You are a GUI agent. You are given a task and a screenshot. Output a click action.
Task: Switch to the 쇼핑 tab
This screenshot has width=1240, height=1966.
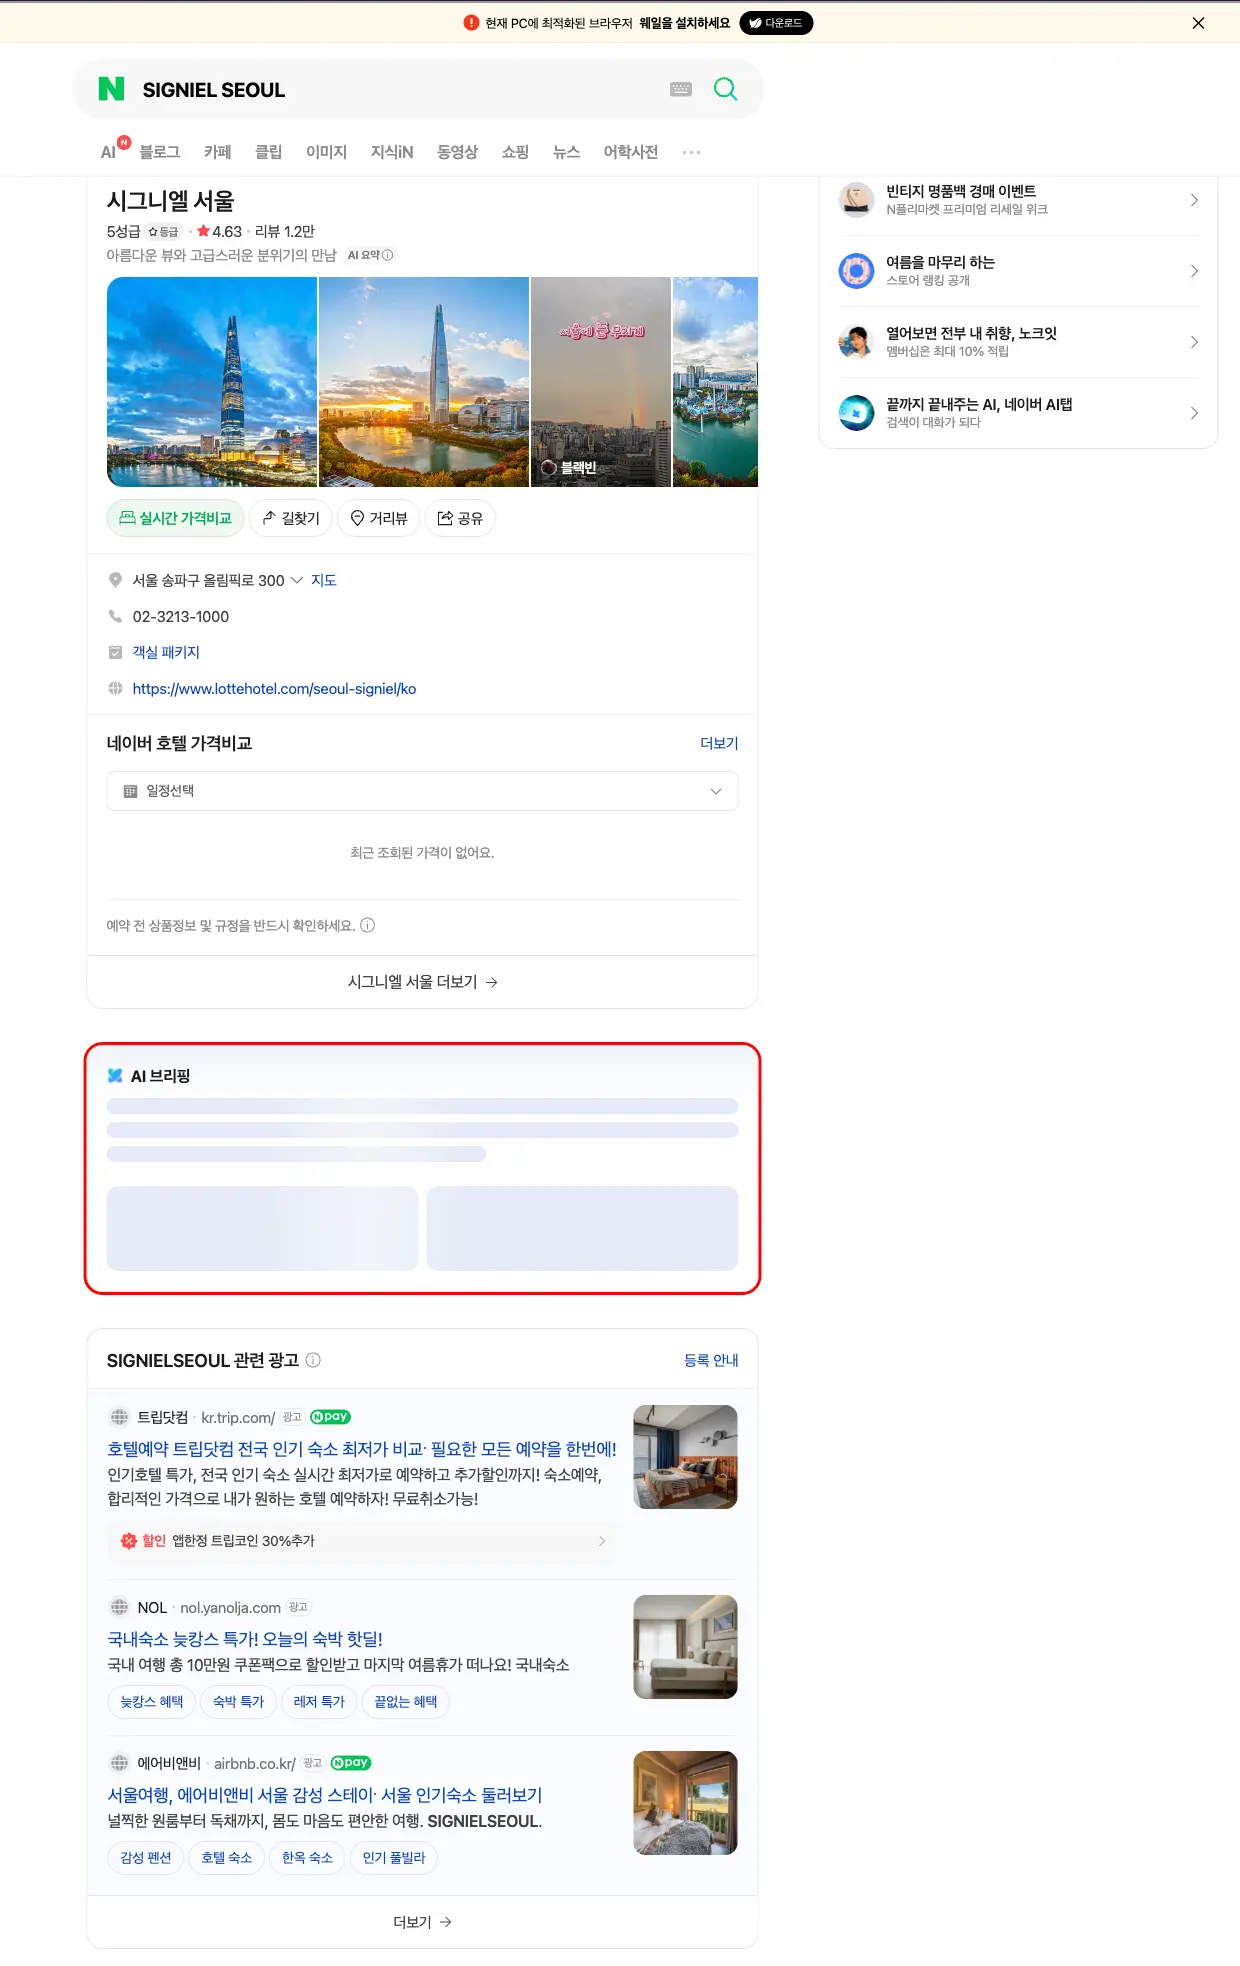(x=515, y=152)
